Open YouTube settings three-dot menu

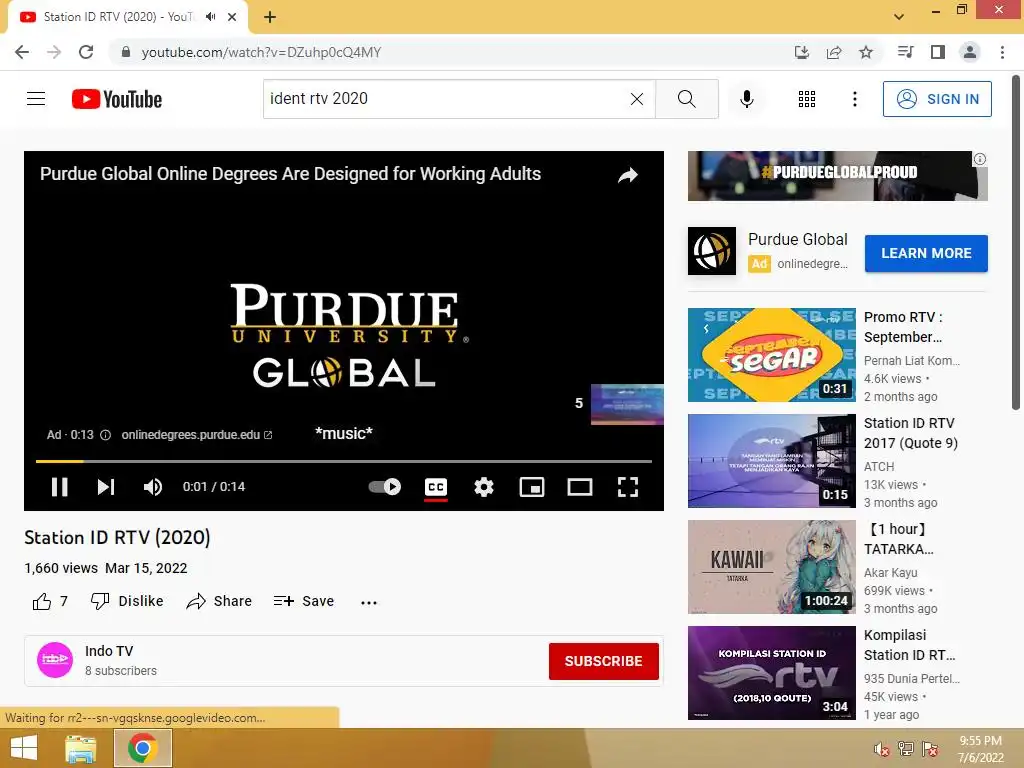854,99
